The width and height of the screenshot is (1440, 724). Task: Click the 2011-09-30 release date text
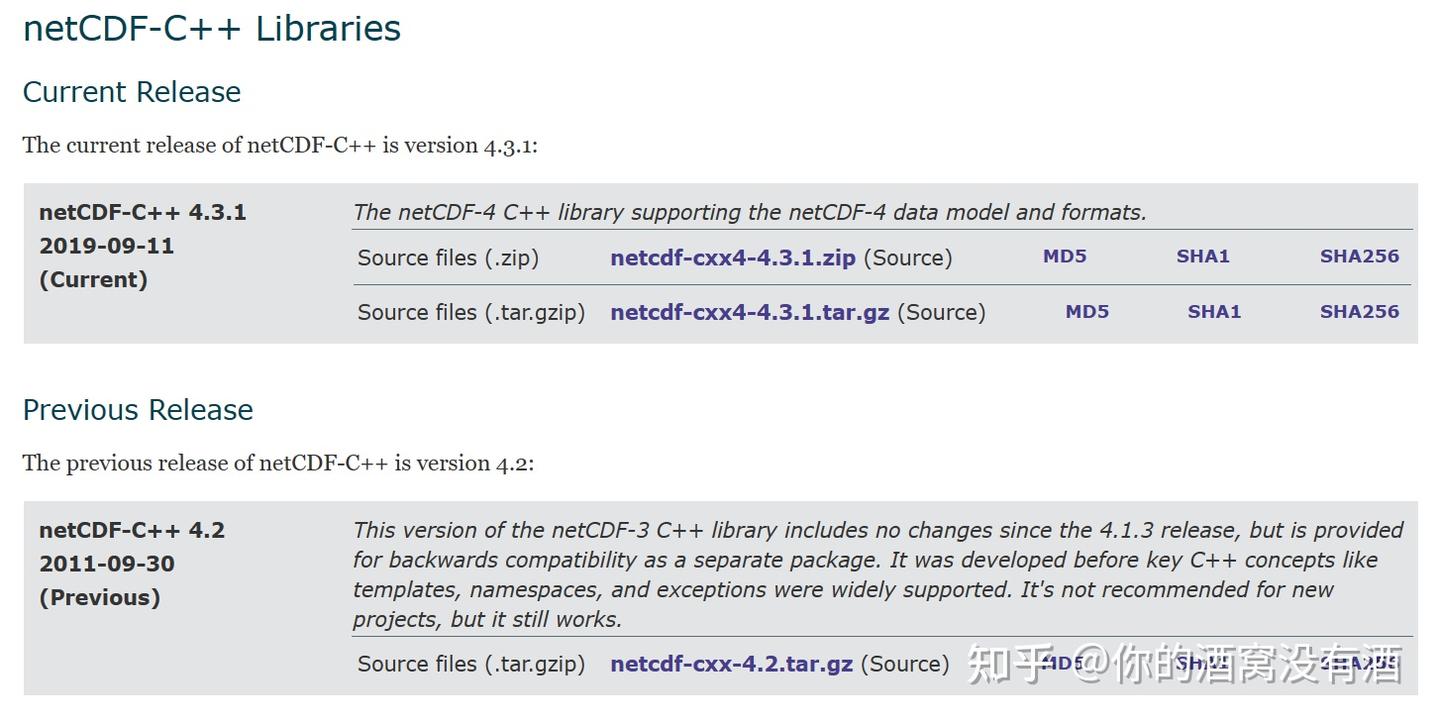[x=106, y=564]
